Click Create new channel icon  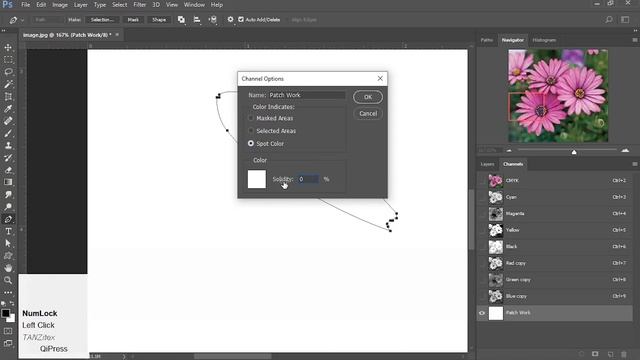(x=610, y=354)
